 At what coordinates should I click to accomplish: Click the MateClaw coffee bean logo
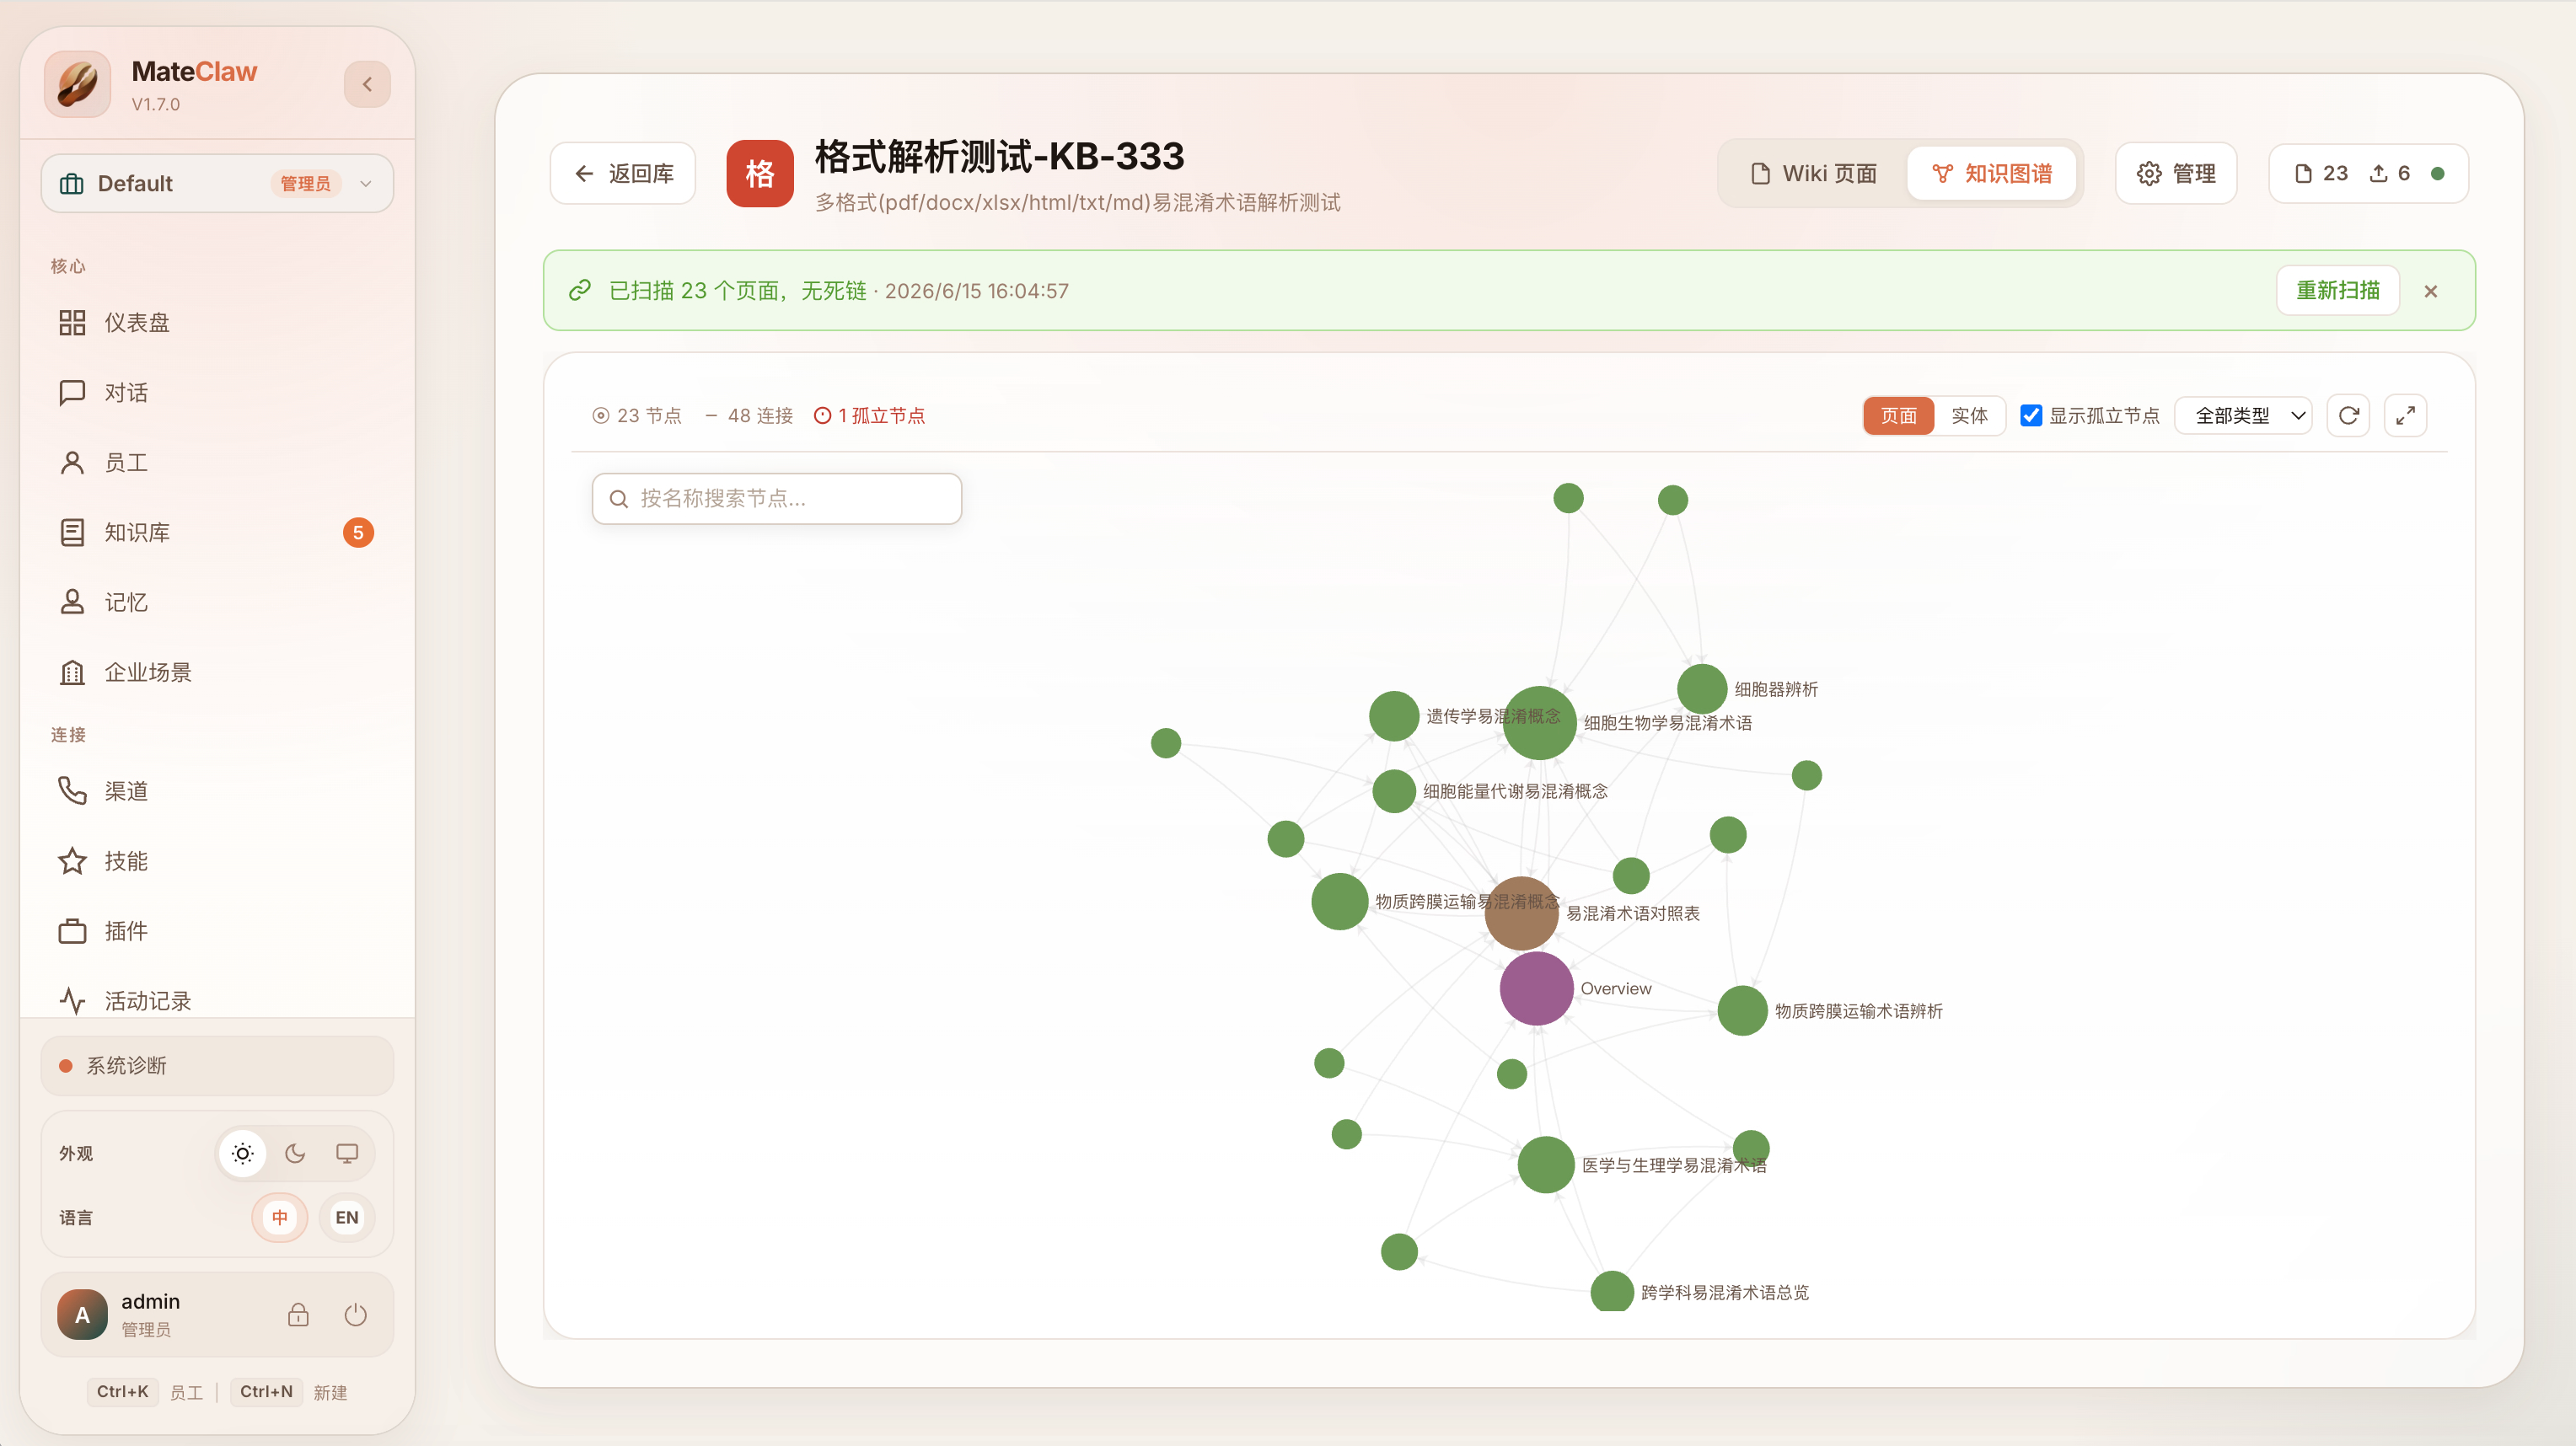pyautogui.click(x=78, y=84)
